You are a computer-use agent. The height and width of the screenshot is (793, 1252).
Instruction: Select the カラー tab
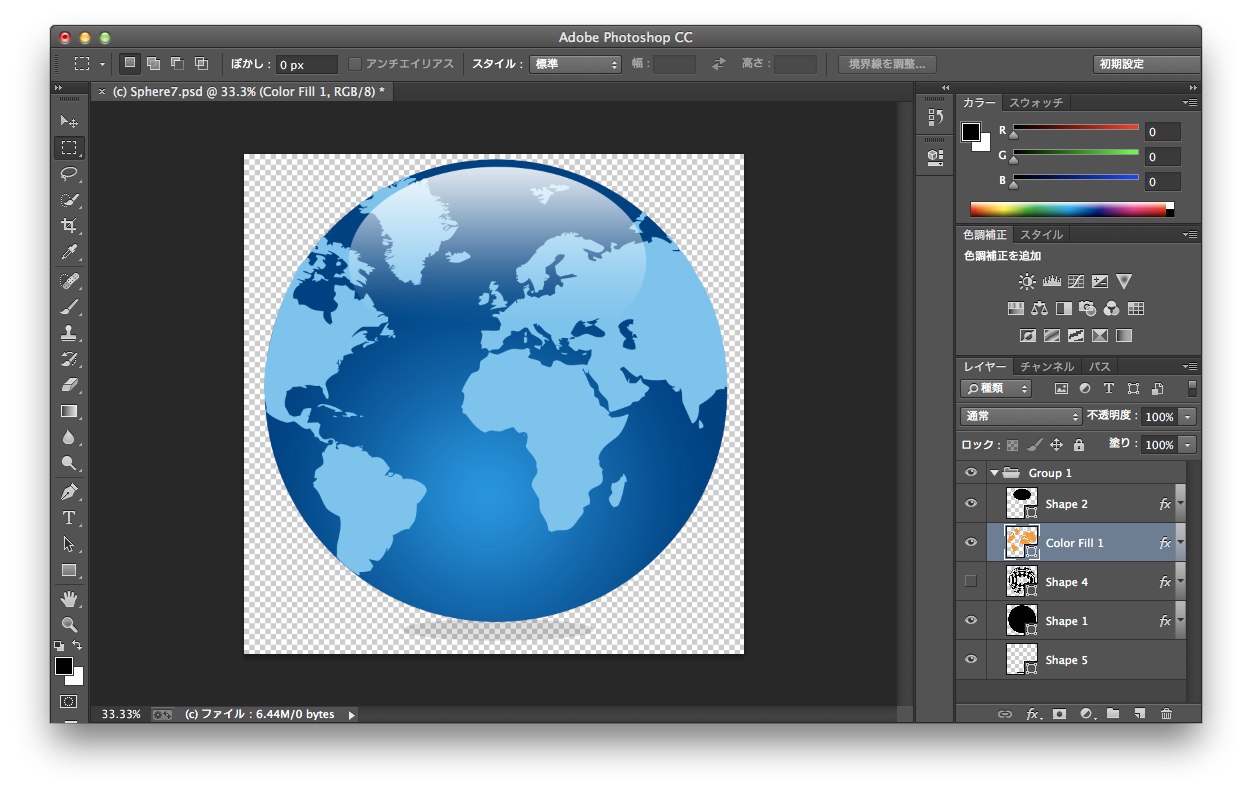point(979,102)
